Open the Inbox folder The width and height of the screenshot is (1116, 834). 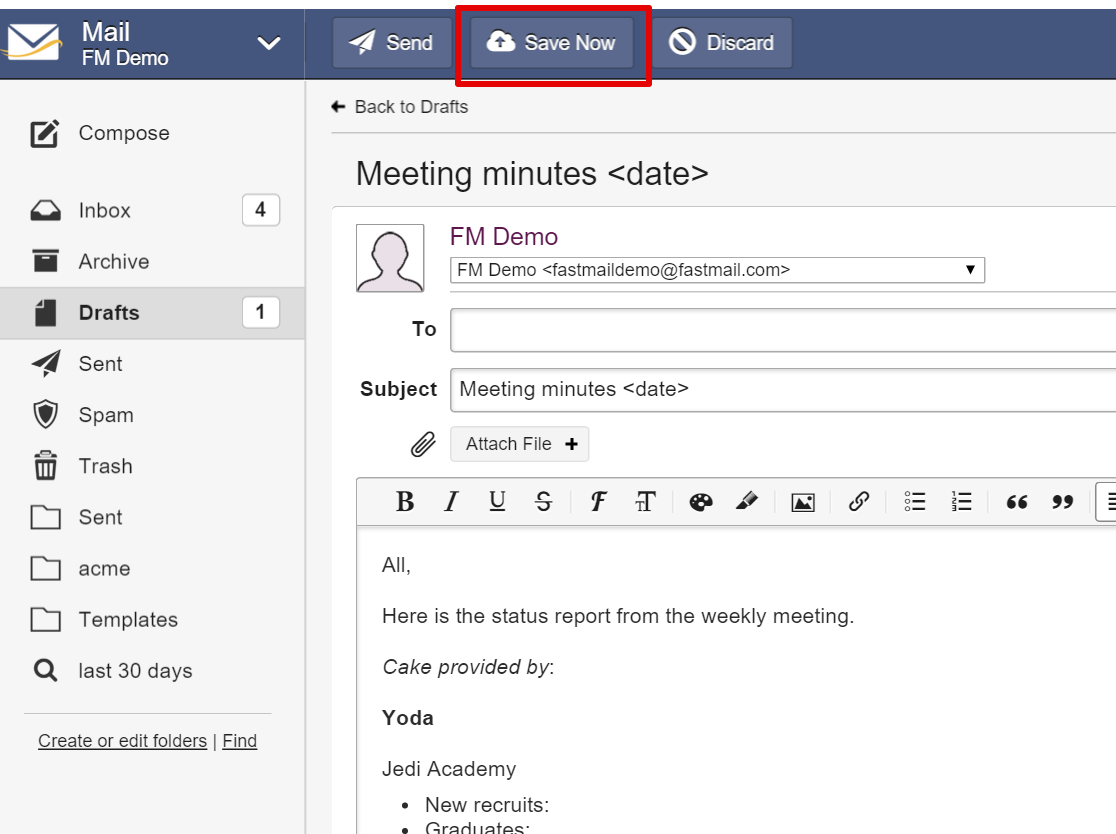pyautogui.click(x=105, y=211)
